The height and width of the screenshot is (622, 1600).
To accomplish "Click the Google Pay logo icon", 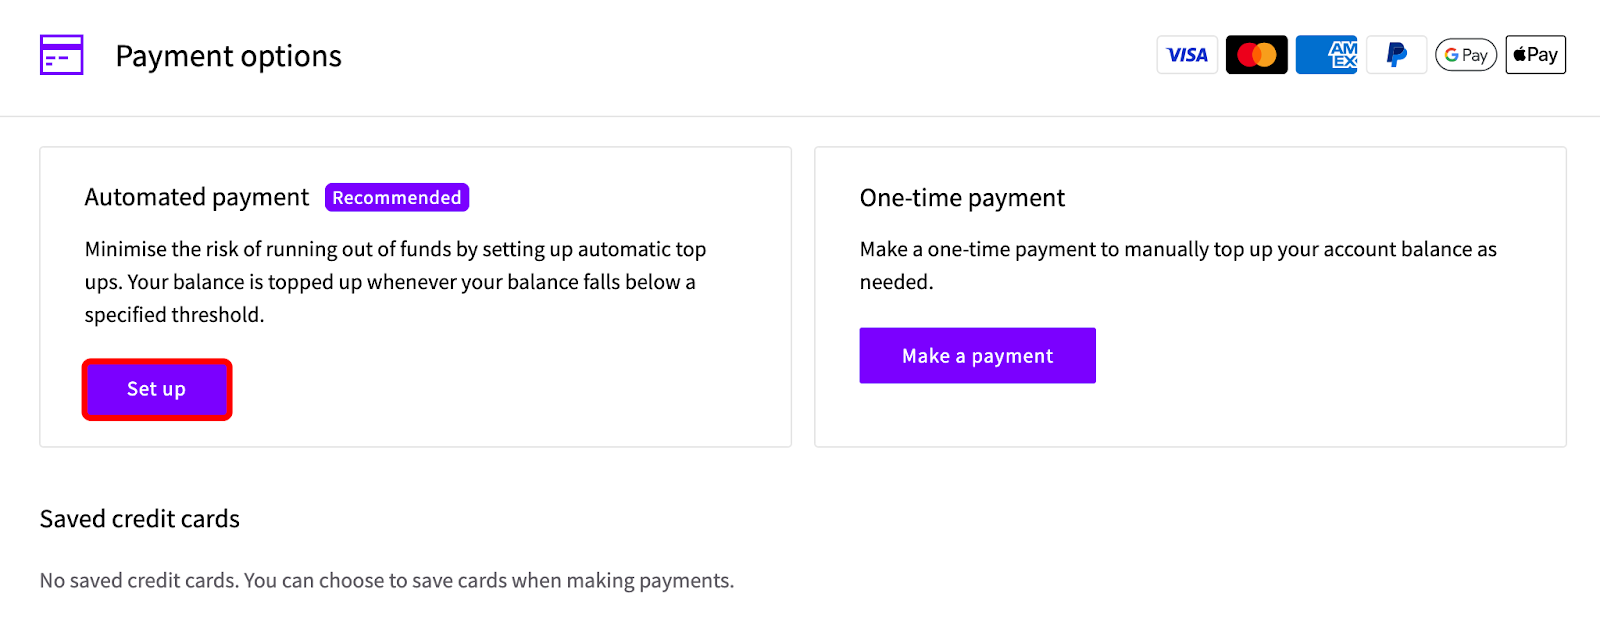I will point(1465,55).
